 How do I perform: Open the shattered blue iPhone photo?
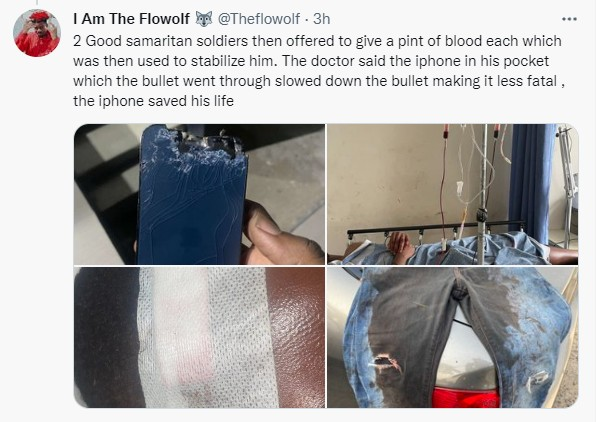199,194
